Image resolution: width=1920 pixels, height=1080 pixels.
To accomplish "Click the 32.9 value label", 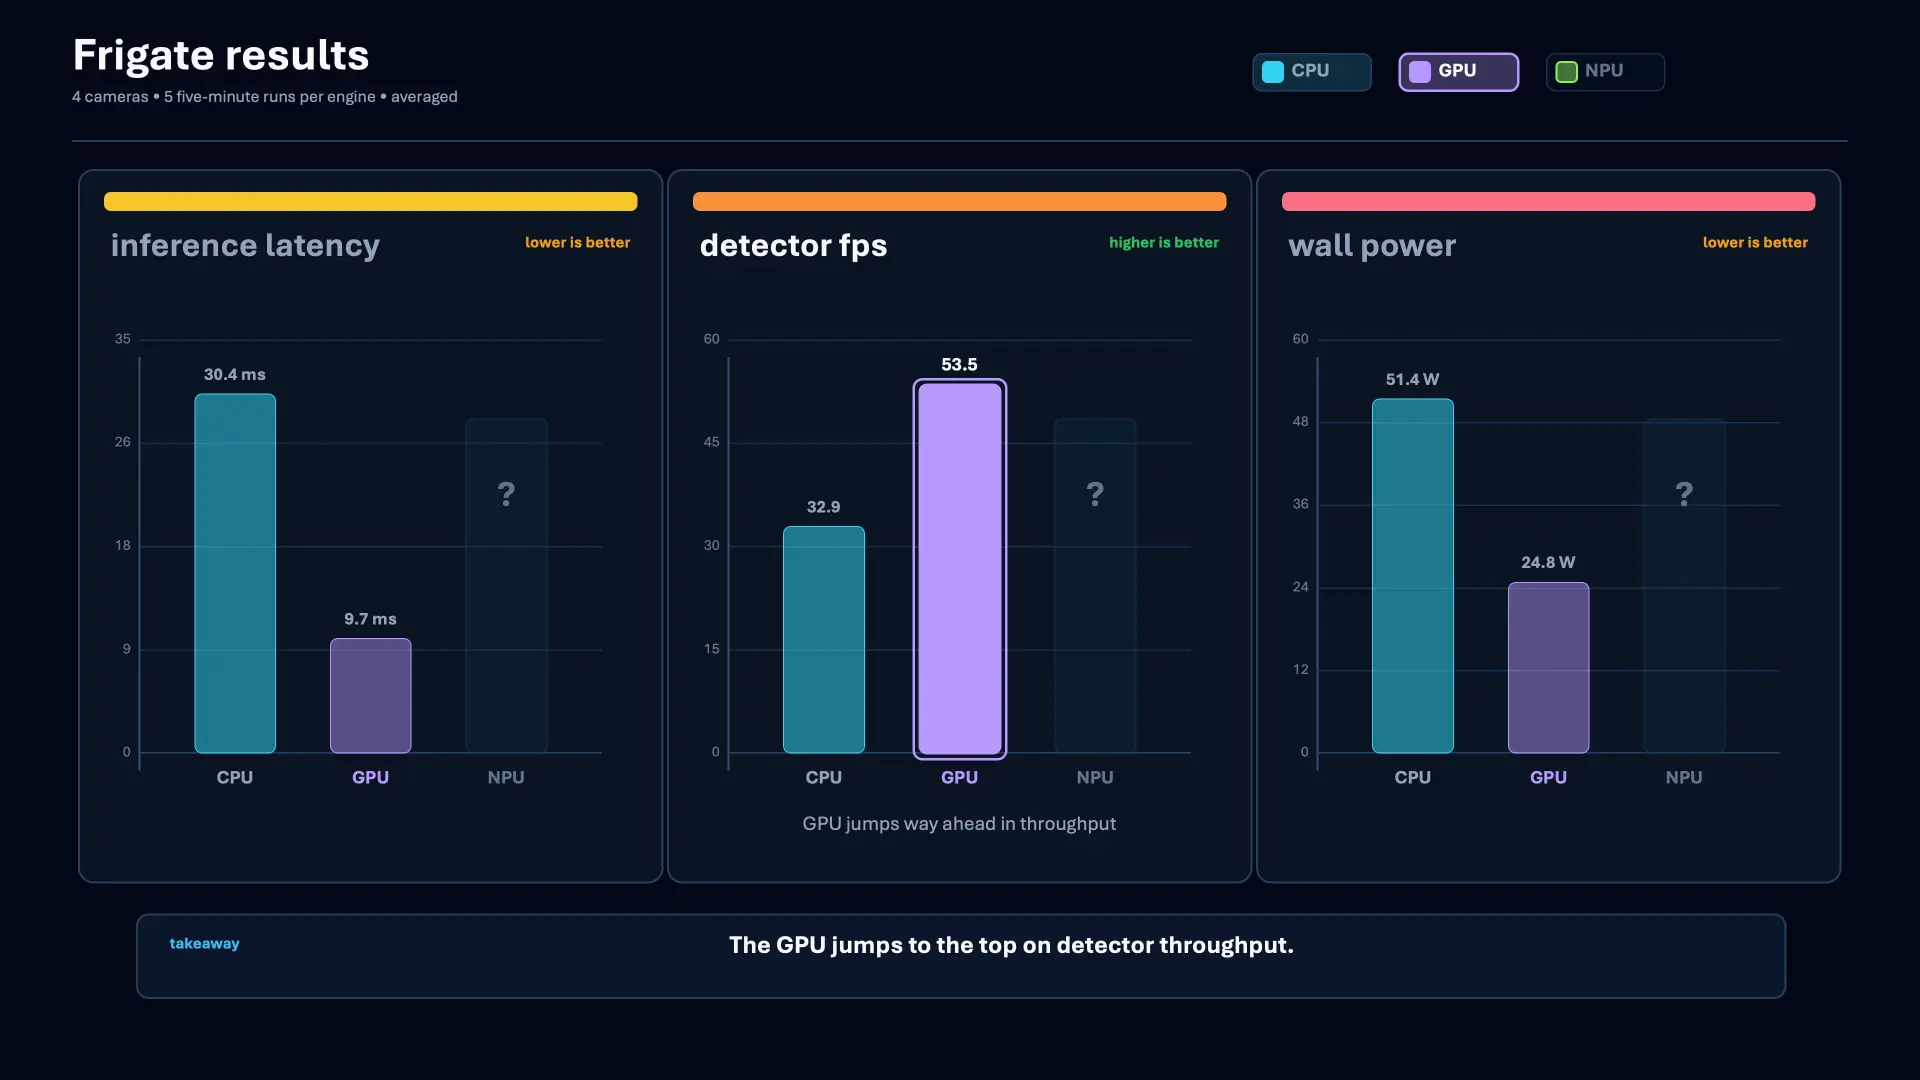I will click(x=824, y=507).
